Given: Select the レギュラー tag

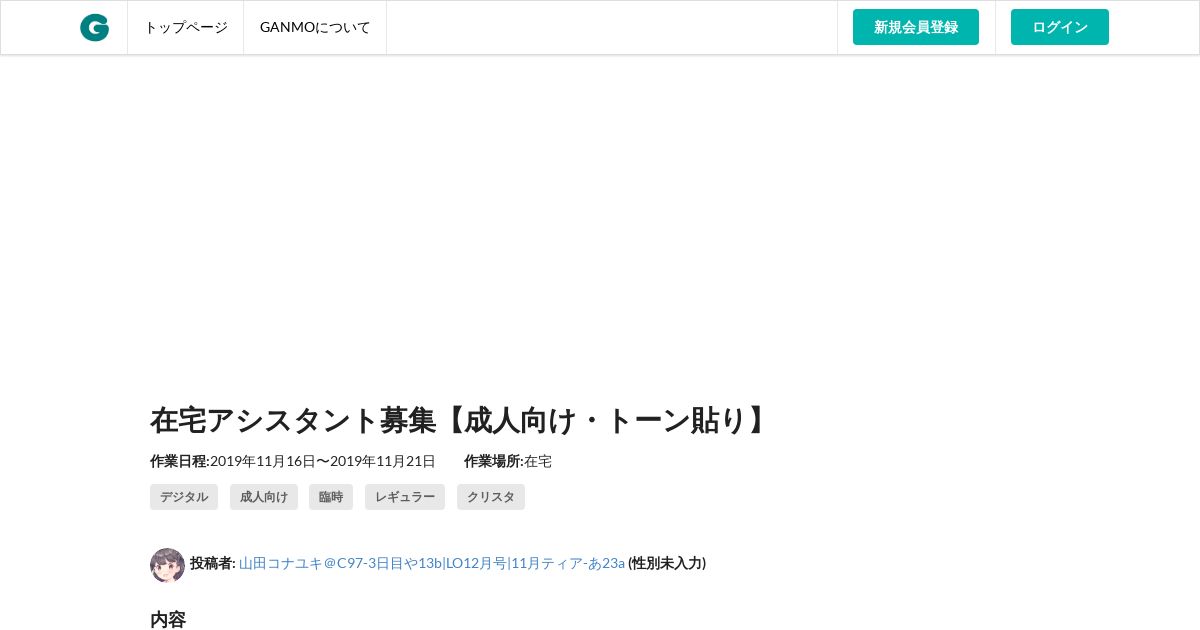Looking at the screenshot, I should 405,497.
